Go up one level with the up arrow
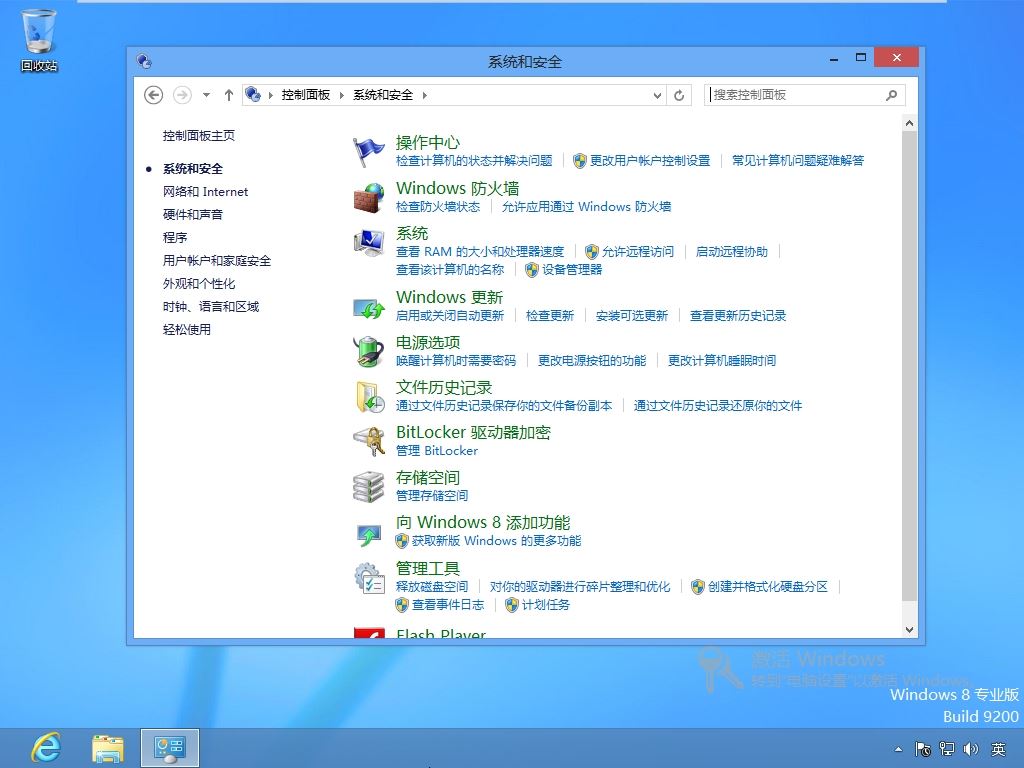 (x=229, y=95)
